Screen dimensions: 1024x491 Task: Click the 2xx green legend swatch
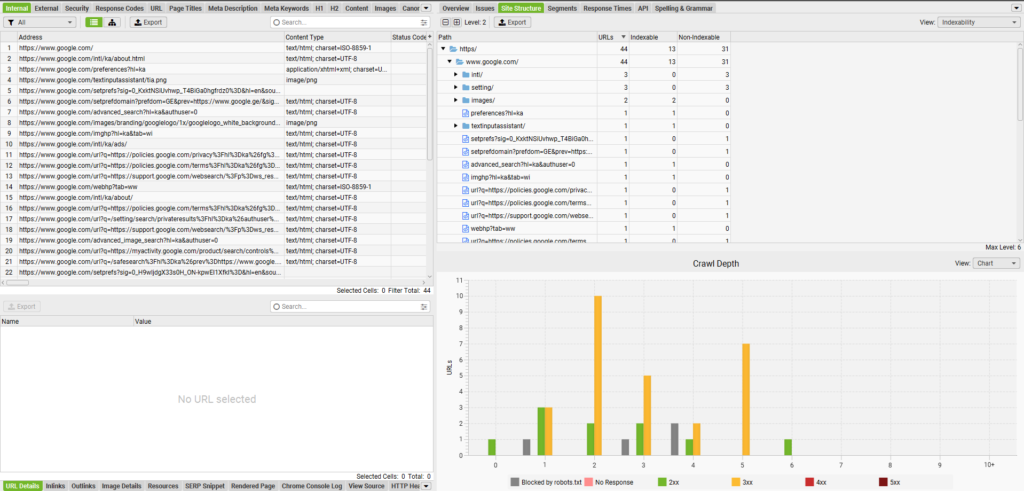(662, 482)
